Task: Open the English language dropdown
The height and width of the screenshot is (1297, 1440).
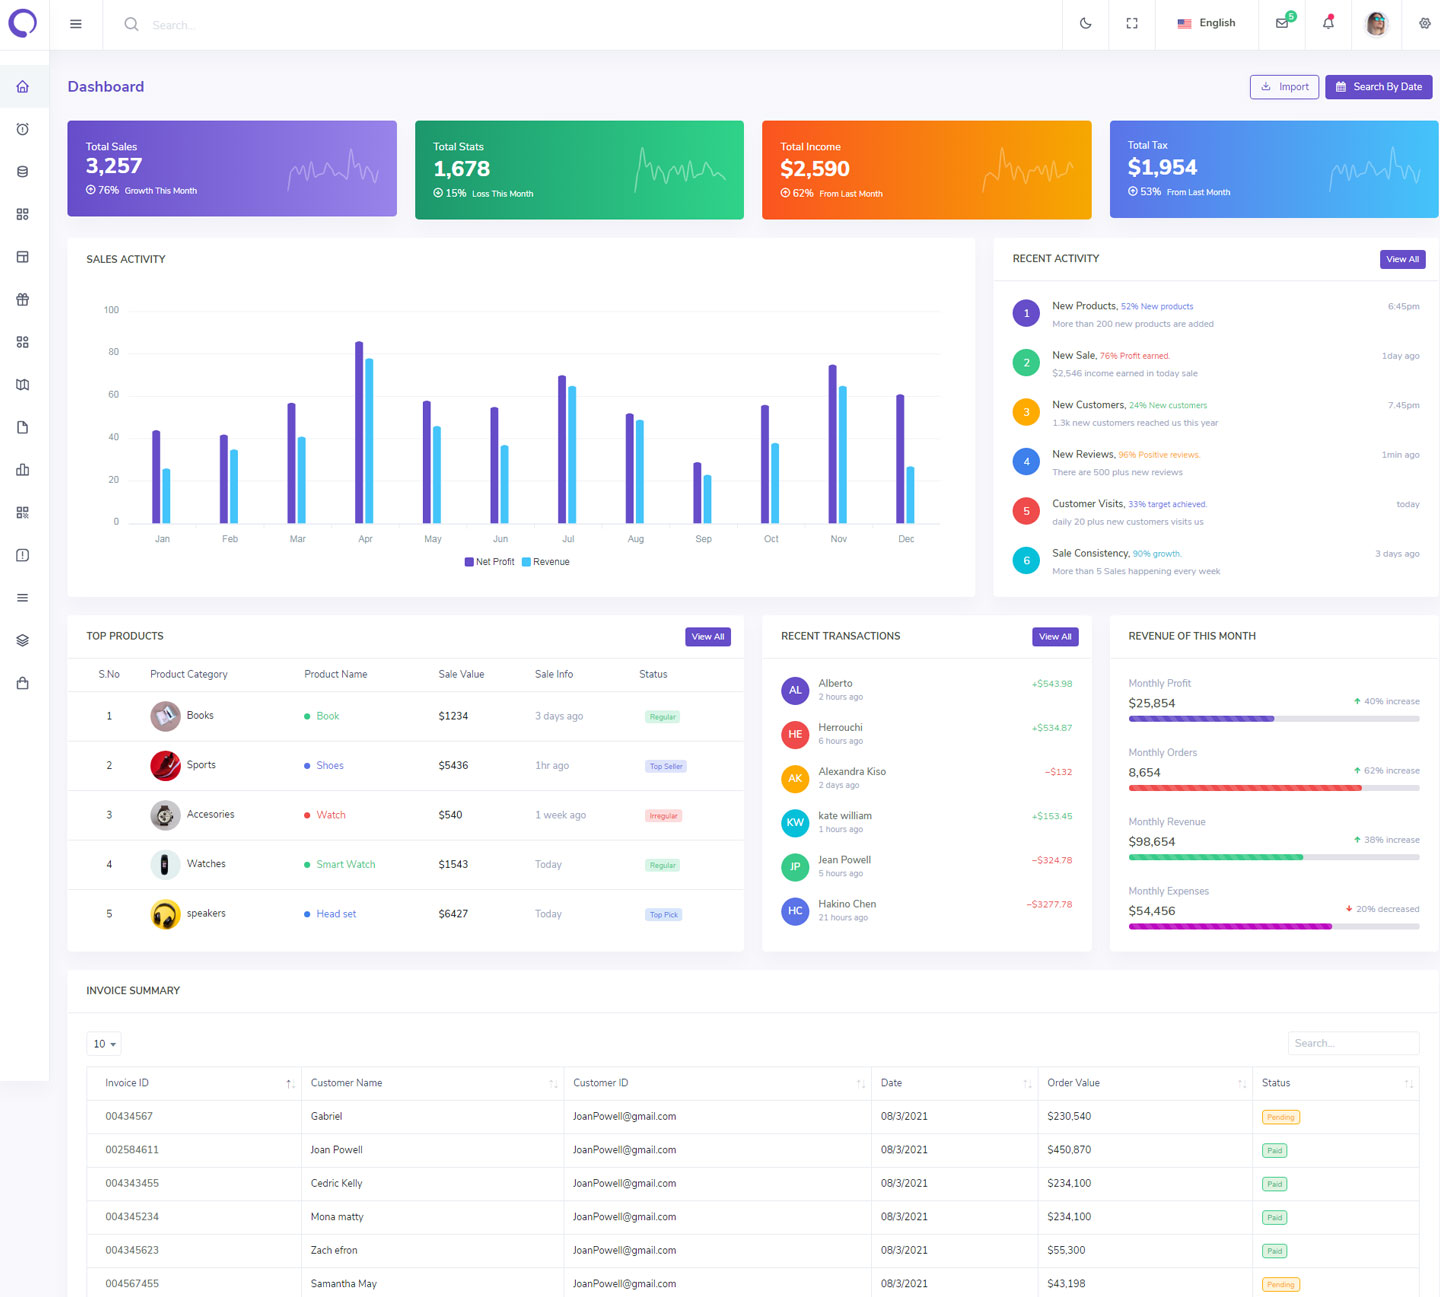Action: 1206,23
